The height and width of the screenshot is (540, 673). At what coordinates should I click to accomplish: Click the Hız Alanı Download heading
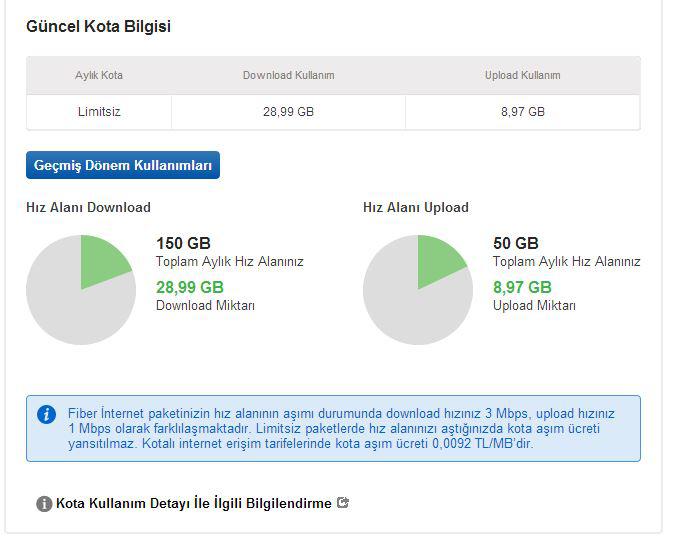coord(88,208)
